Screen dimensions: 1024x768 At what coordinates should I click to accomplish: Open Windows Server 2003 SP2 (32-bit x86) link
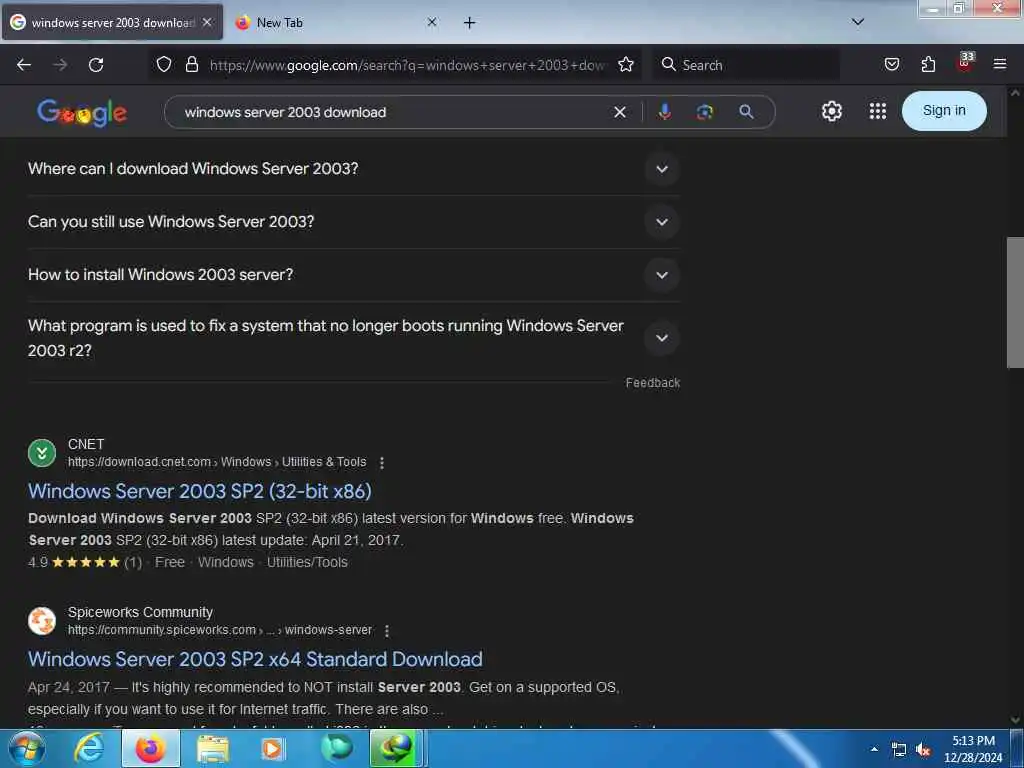200,491
